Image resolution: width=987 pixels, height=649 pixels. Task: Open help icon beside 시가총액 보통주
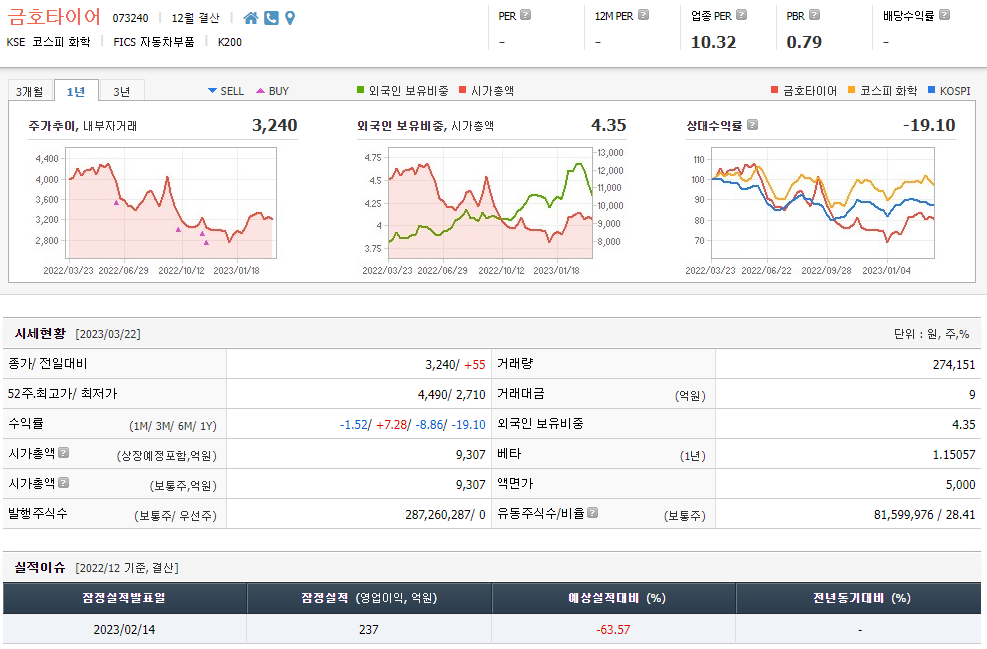64,483
